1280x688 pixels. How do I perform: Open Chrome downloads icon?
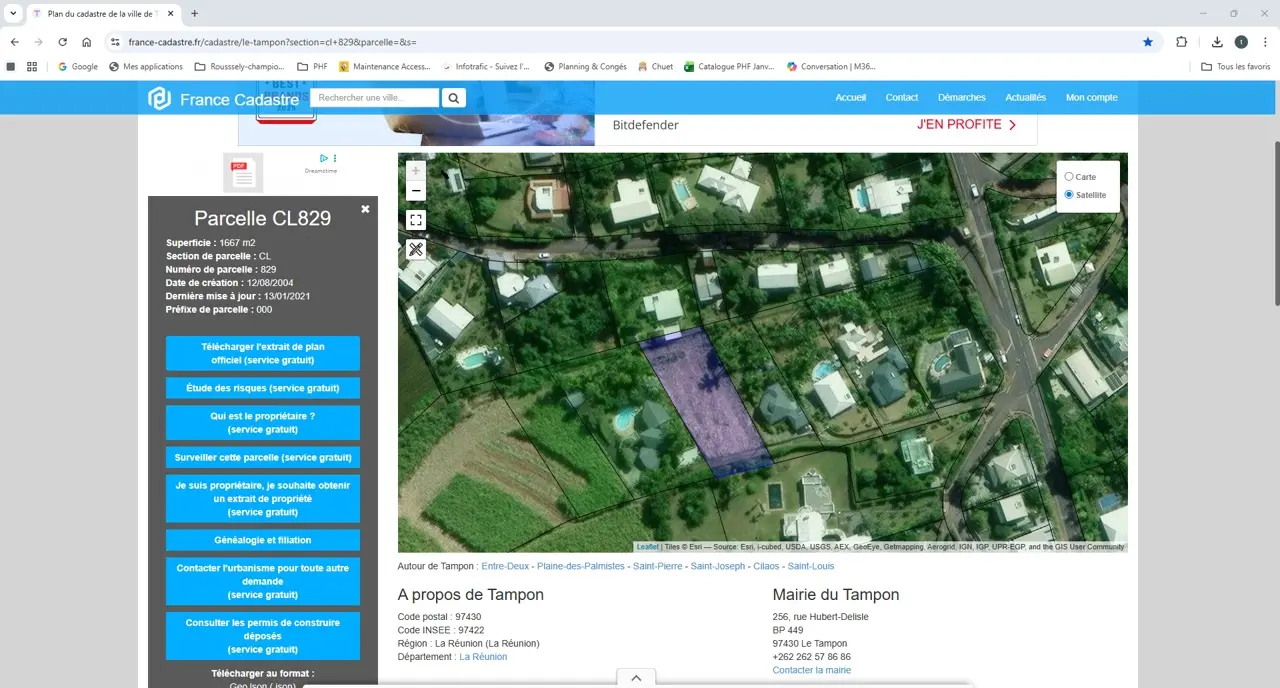[1217, 42]
